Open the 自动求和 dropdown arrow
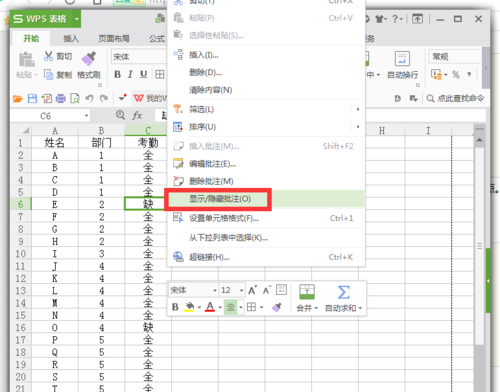Viewport: 500px width, 392px height. coord(360,308)
